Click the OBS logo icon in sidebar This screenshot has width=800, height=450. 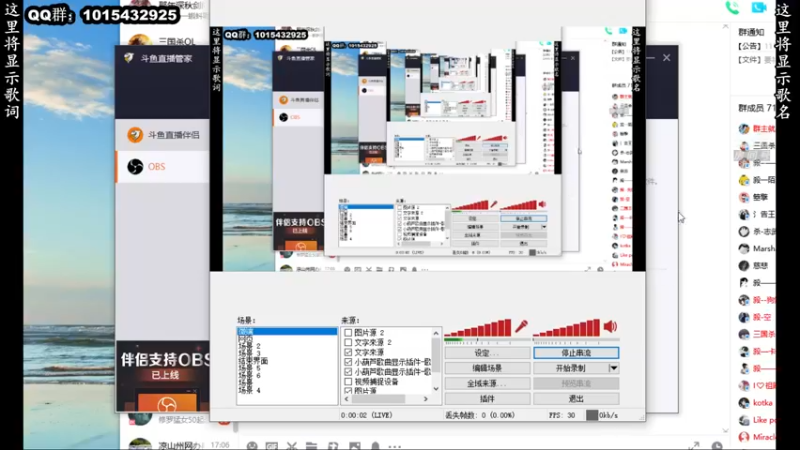pos(135,166)
